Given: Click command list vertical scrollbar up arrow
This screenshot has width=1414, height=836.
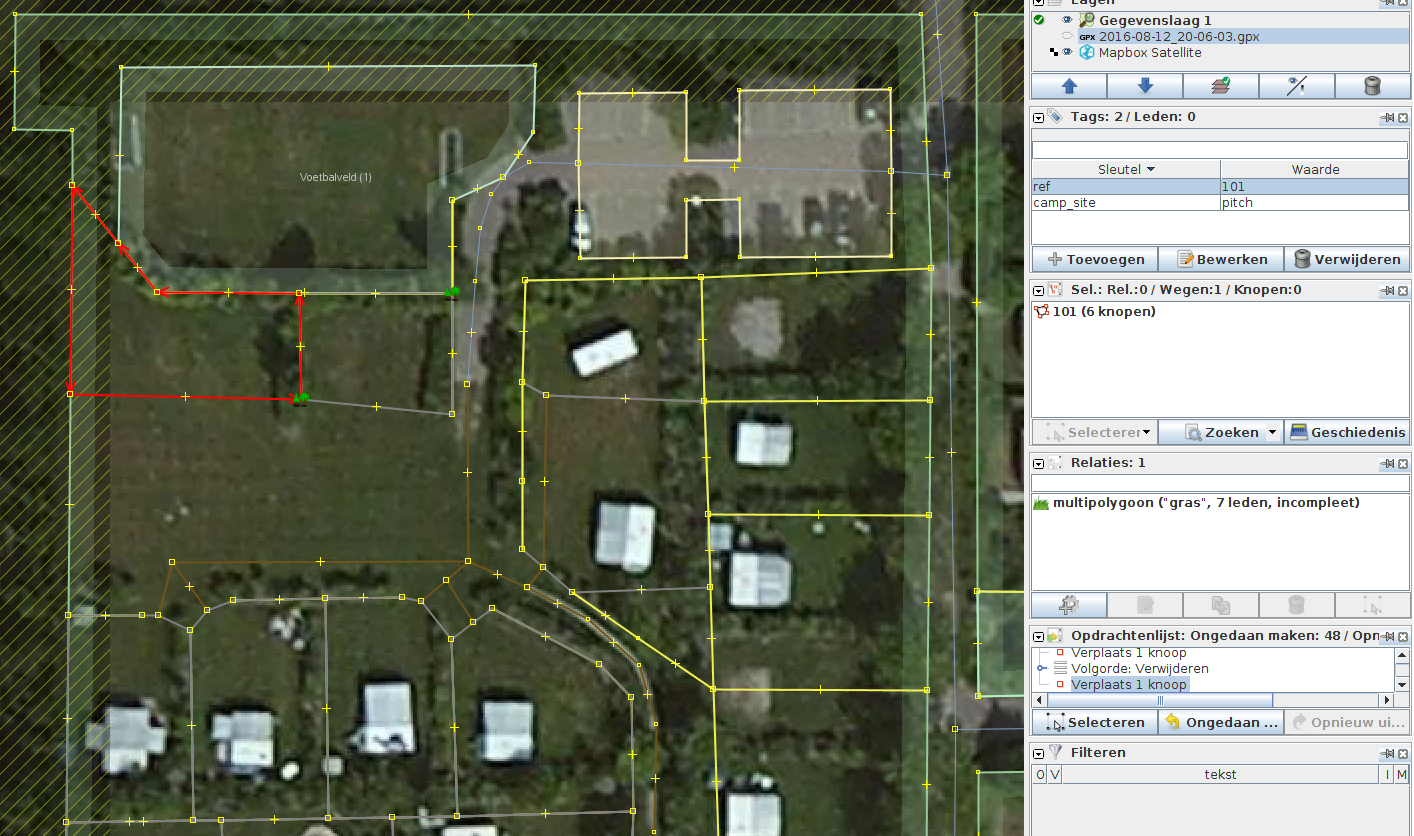Looking at the screenshot, I should coord(1402,654).
